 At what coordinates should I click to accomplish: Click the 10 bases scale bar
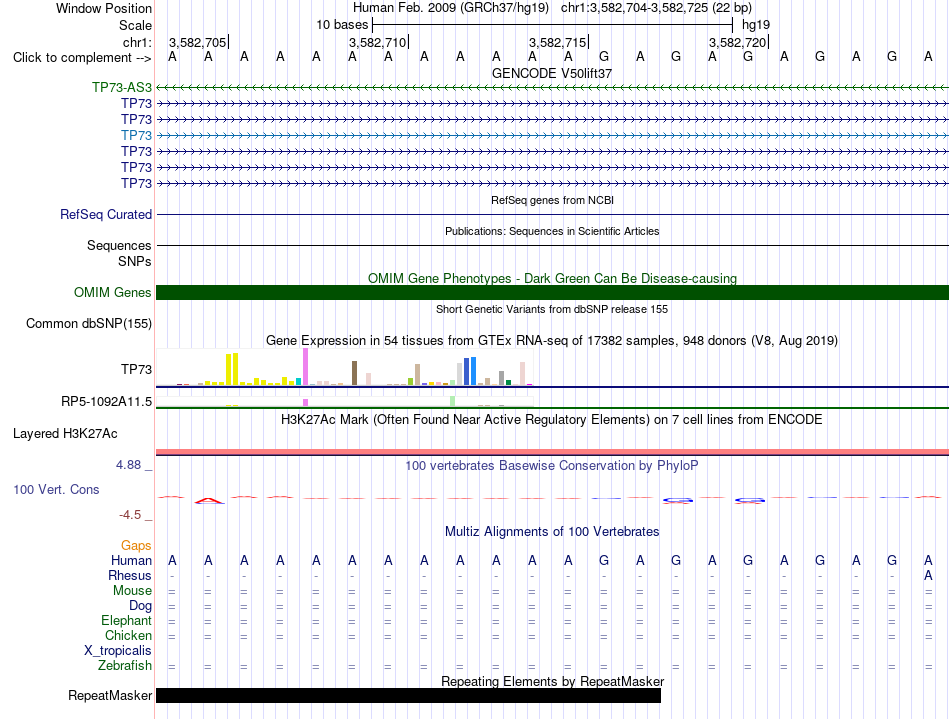[553, 25]
